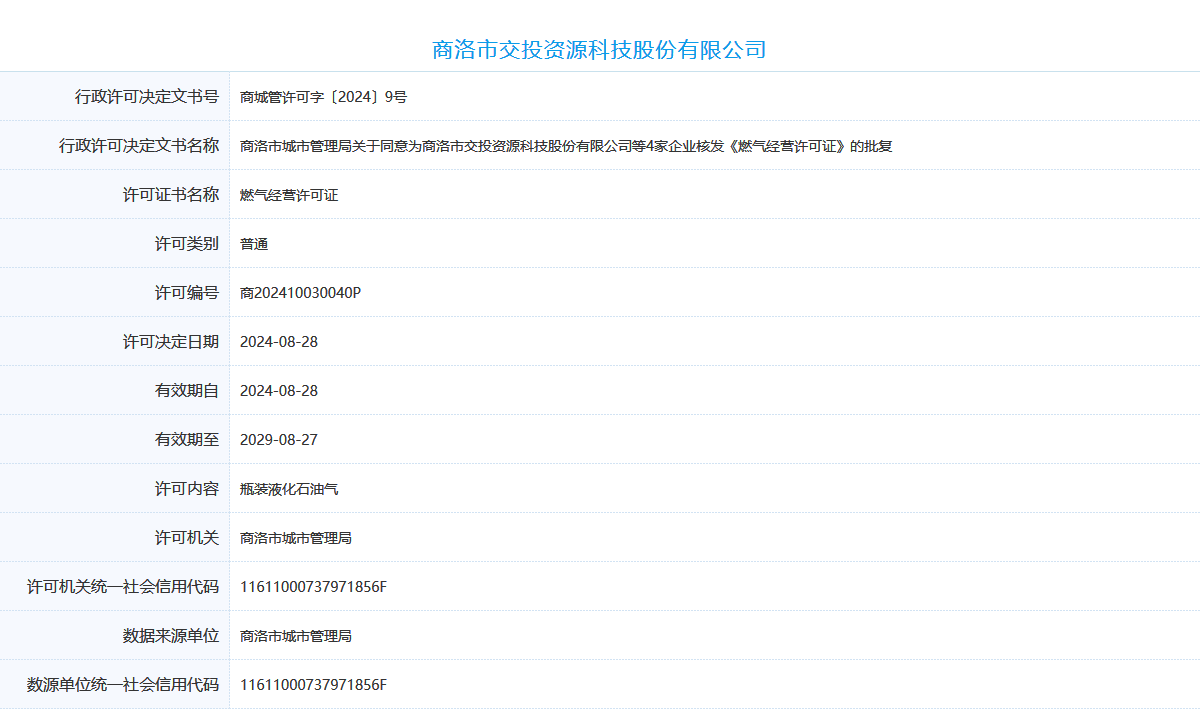Click the value 燃气经营许可证
Viewport: 1202px width, 713px height.
pos(289,195)
